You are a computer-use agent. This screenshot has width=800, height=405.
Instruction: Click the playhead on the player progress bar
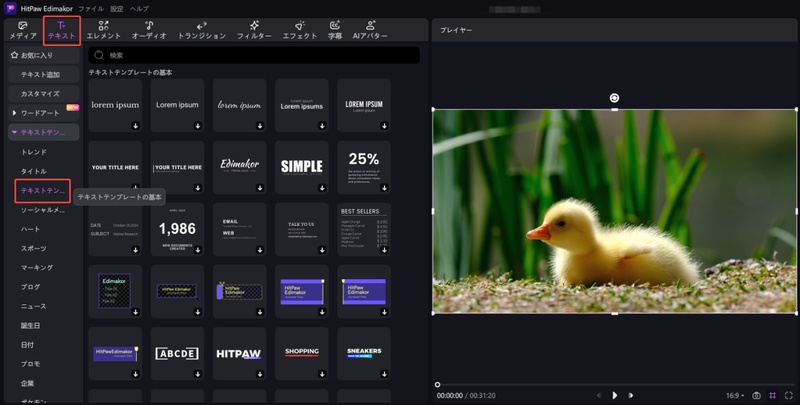click(x=437, y=385)
